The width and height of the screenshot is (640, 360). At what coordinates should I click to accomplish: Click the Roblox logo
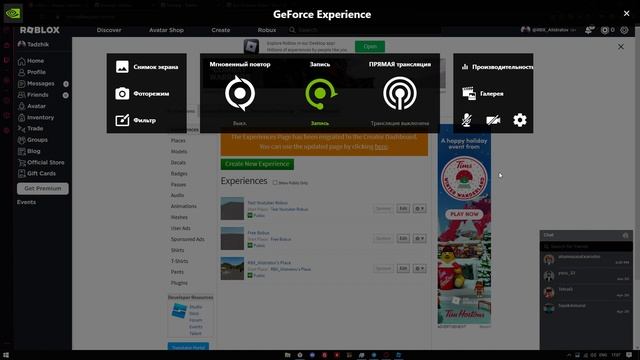[x=40, y=30]
